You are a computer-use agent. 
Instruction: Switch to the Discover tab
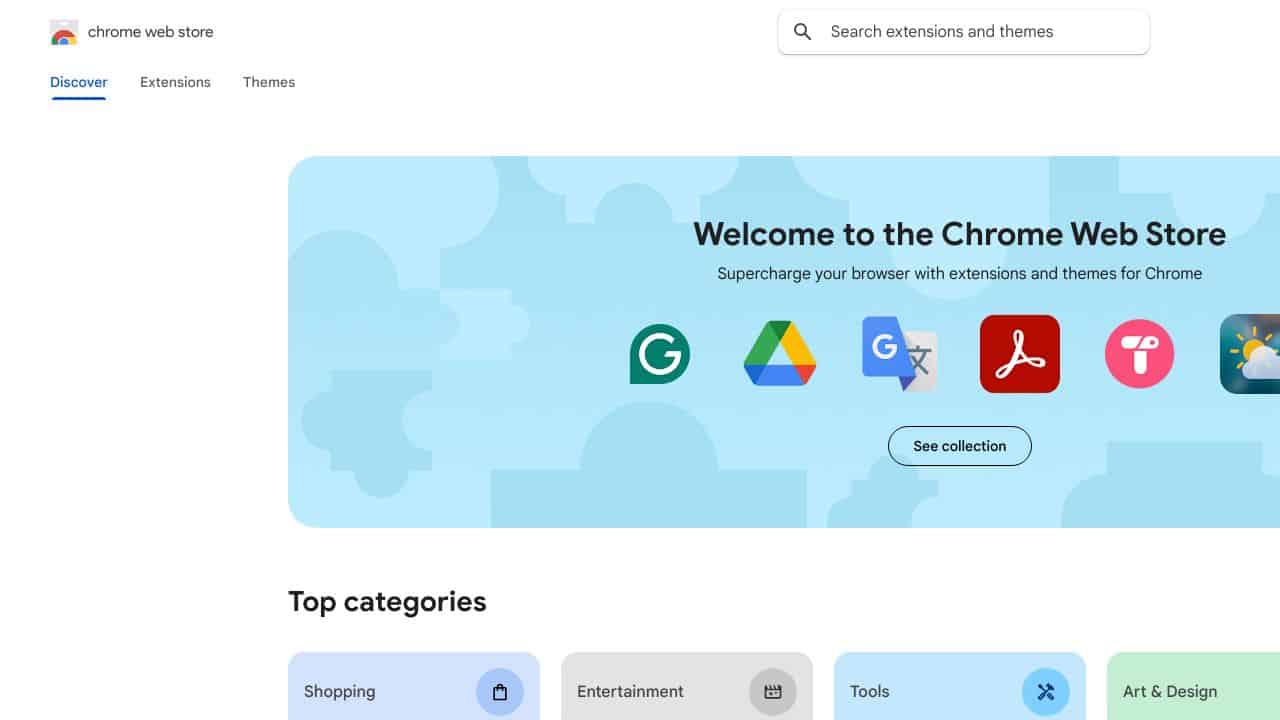pyautogui.click(x=79, y=82)
